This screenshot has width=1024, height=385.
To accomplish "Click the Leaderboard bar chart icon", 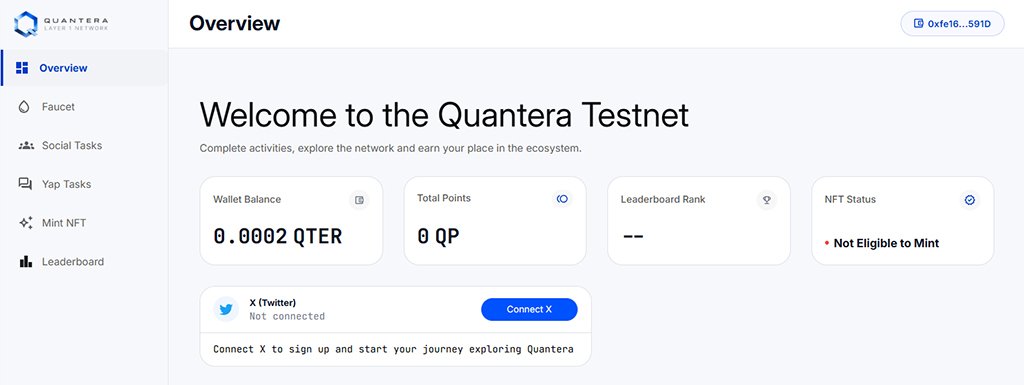I will pyautogui.click(x=25, y=262).
